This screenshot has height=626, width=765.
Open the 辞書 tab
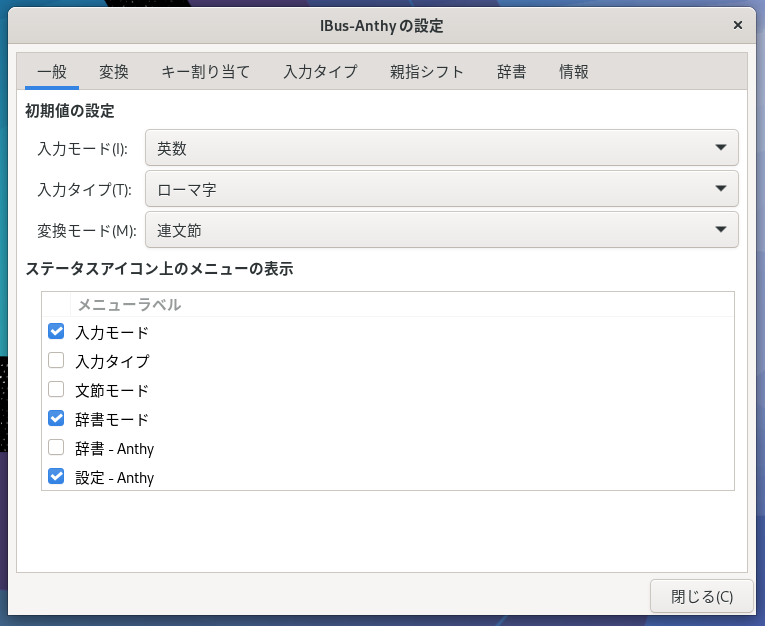coord(511,72)
